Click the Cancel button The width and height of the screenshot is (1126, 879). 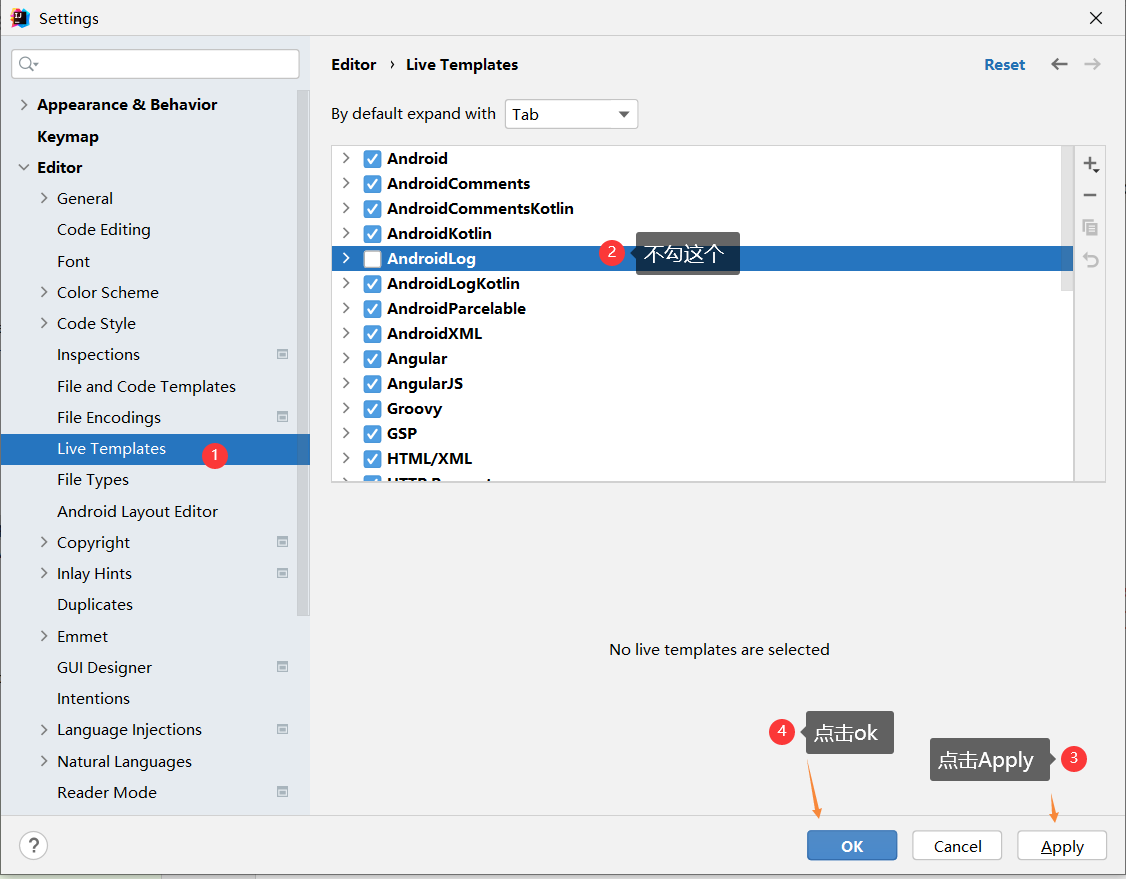pyautogui.click(x=957, y=845)
